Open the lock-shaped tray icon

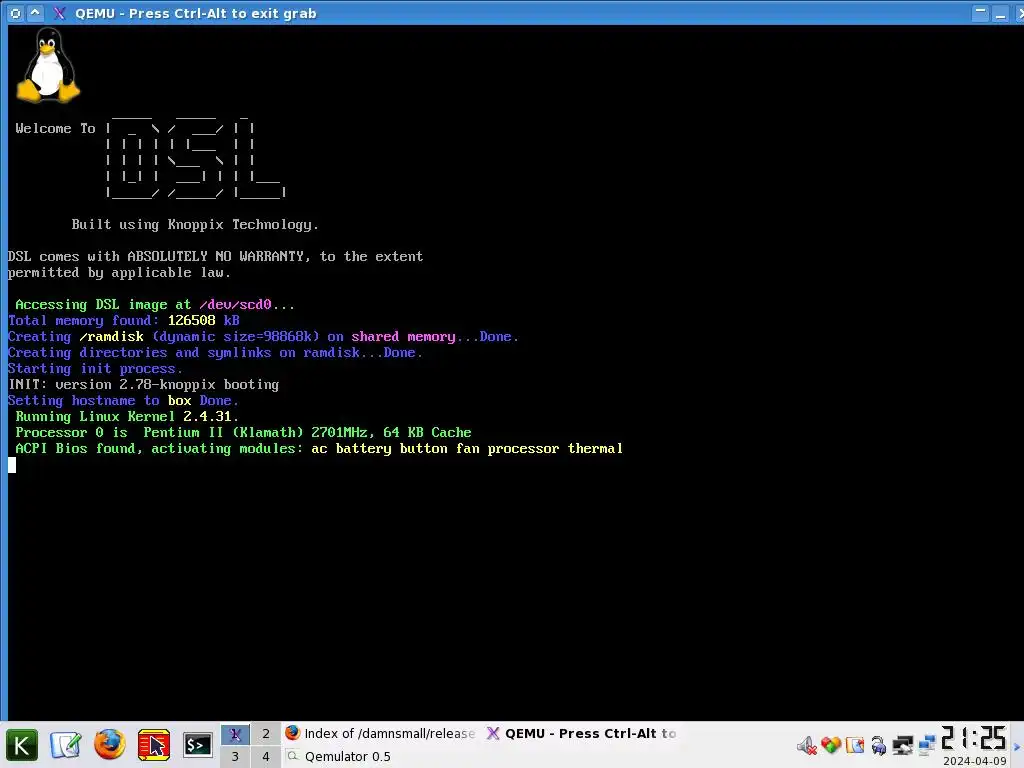pos(879,745)
